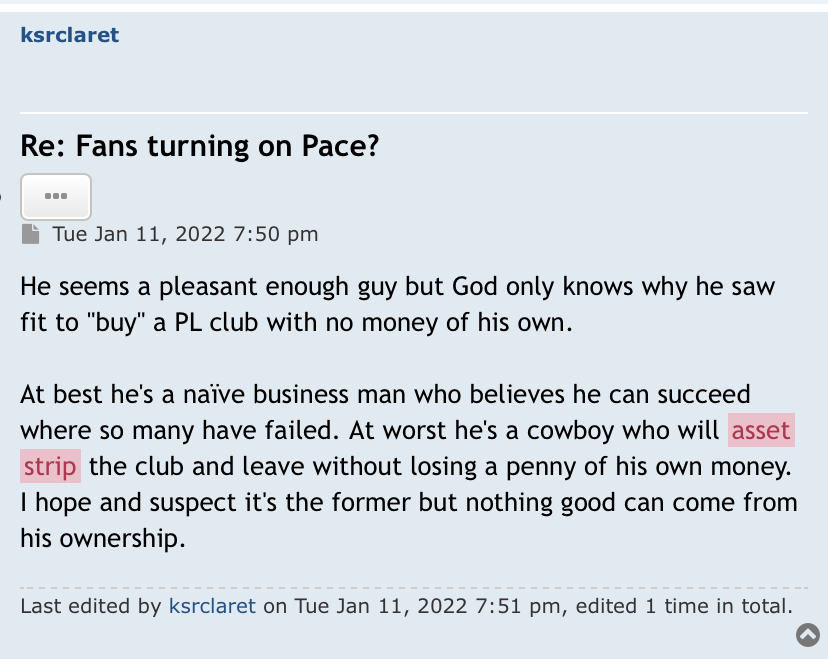Click the dashed separator above the last edited note

pos(414,587)
